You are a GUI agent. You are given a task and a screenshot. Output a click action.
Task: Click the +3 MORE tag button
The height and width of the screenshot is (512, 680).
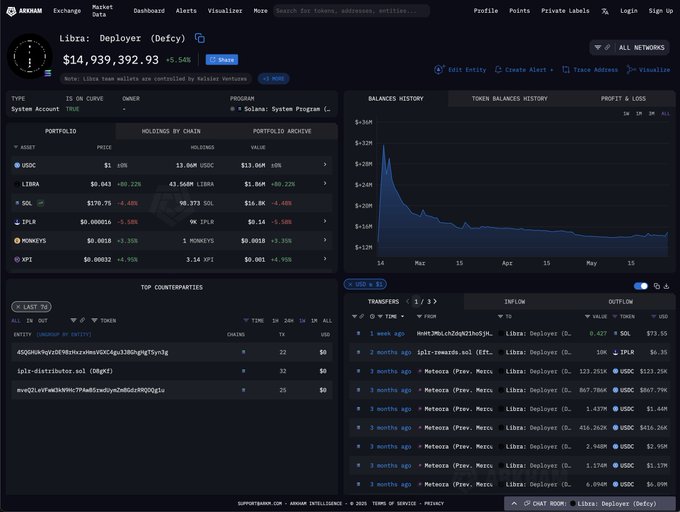pos(273,78)
